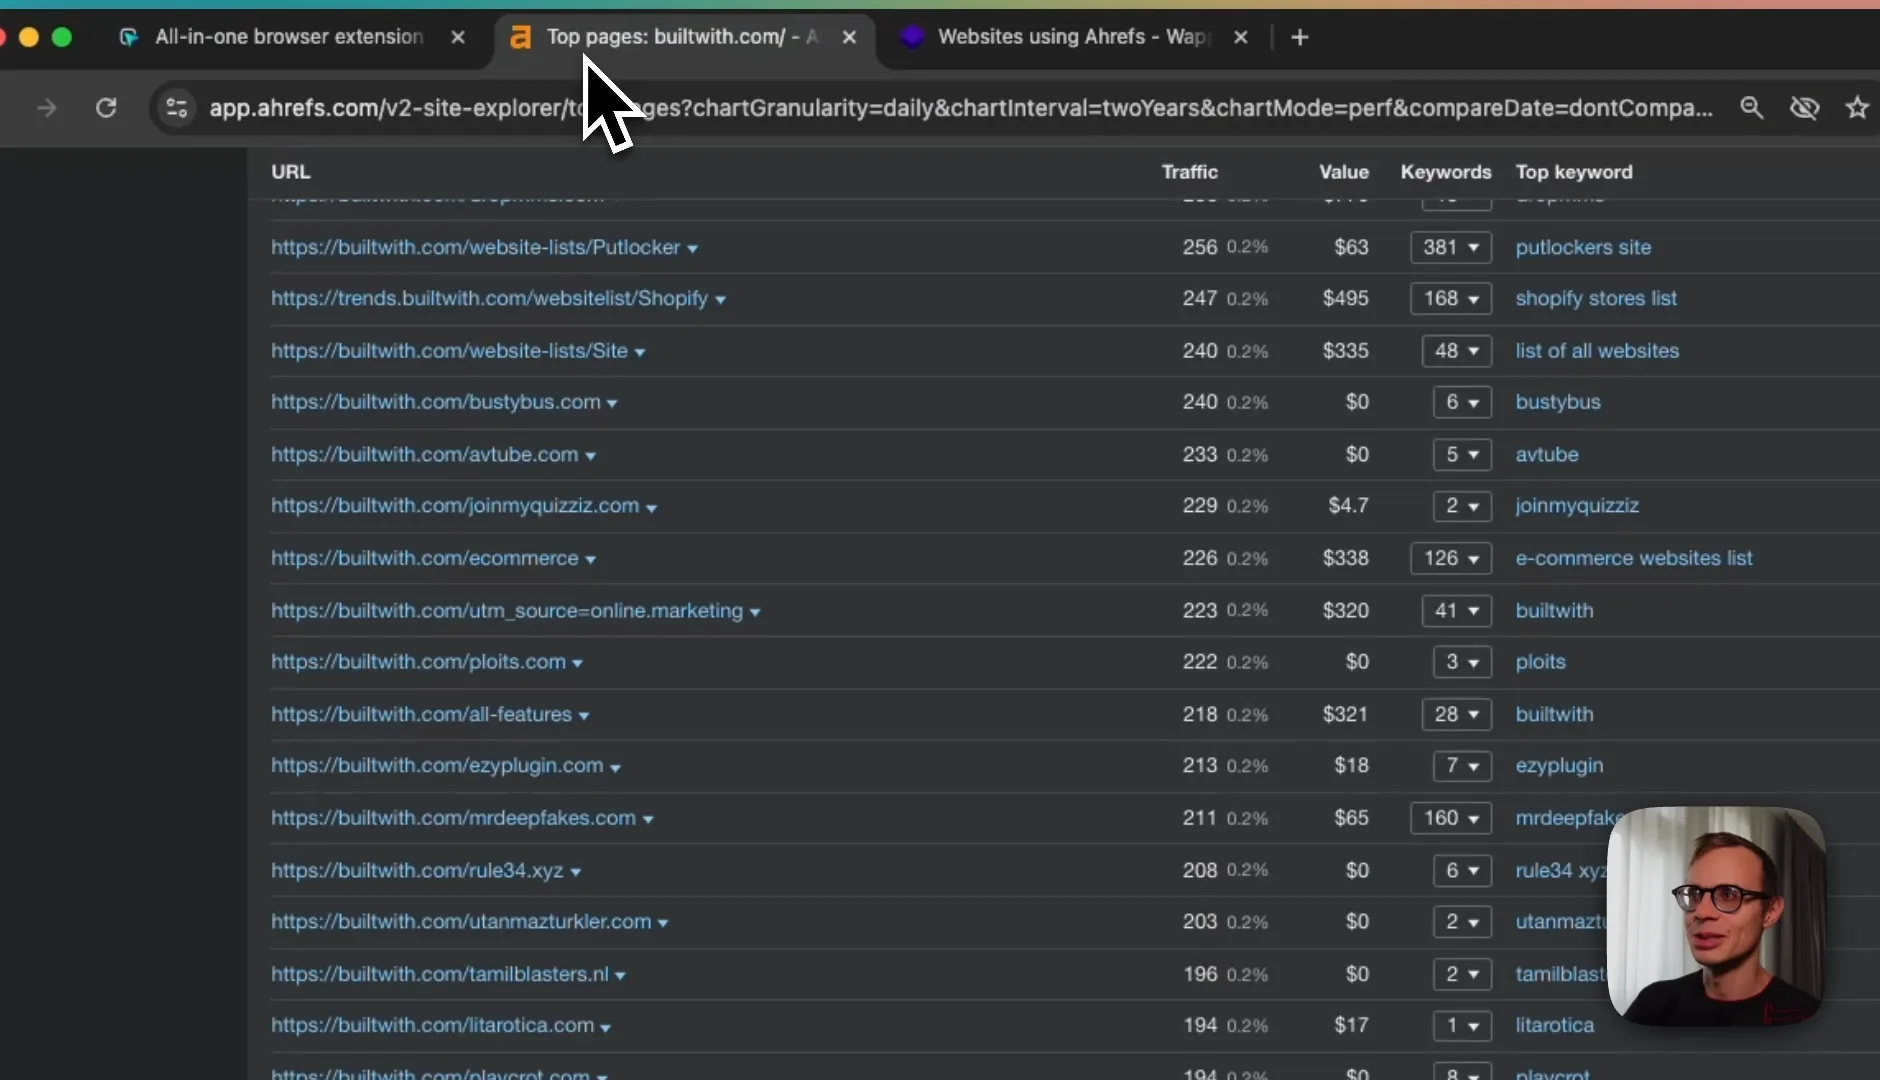Viewport: 1880px width, 1080px height.
Task: Sort by the Traffic column header
Action: pos(1189,172)
